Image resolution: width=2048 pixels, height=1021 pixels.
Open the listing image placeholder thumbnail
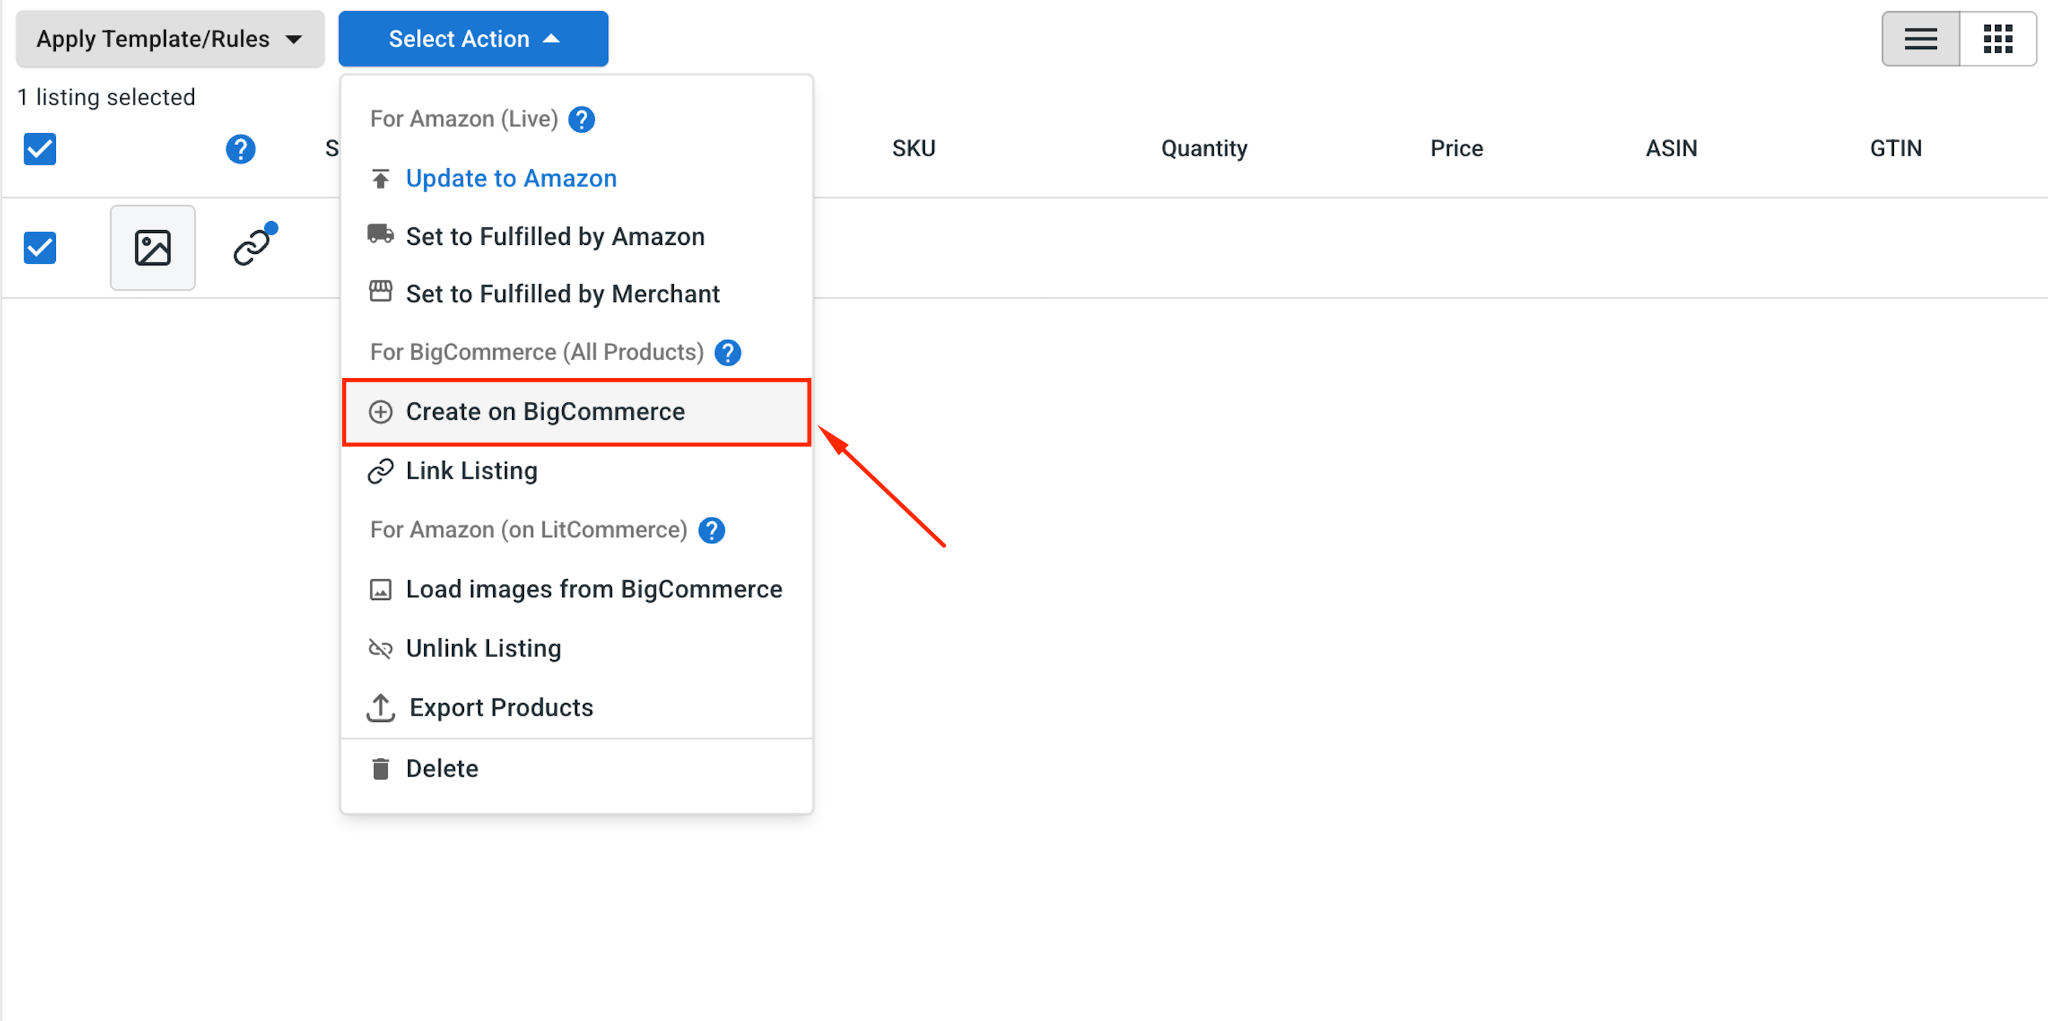point(153,248)
